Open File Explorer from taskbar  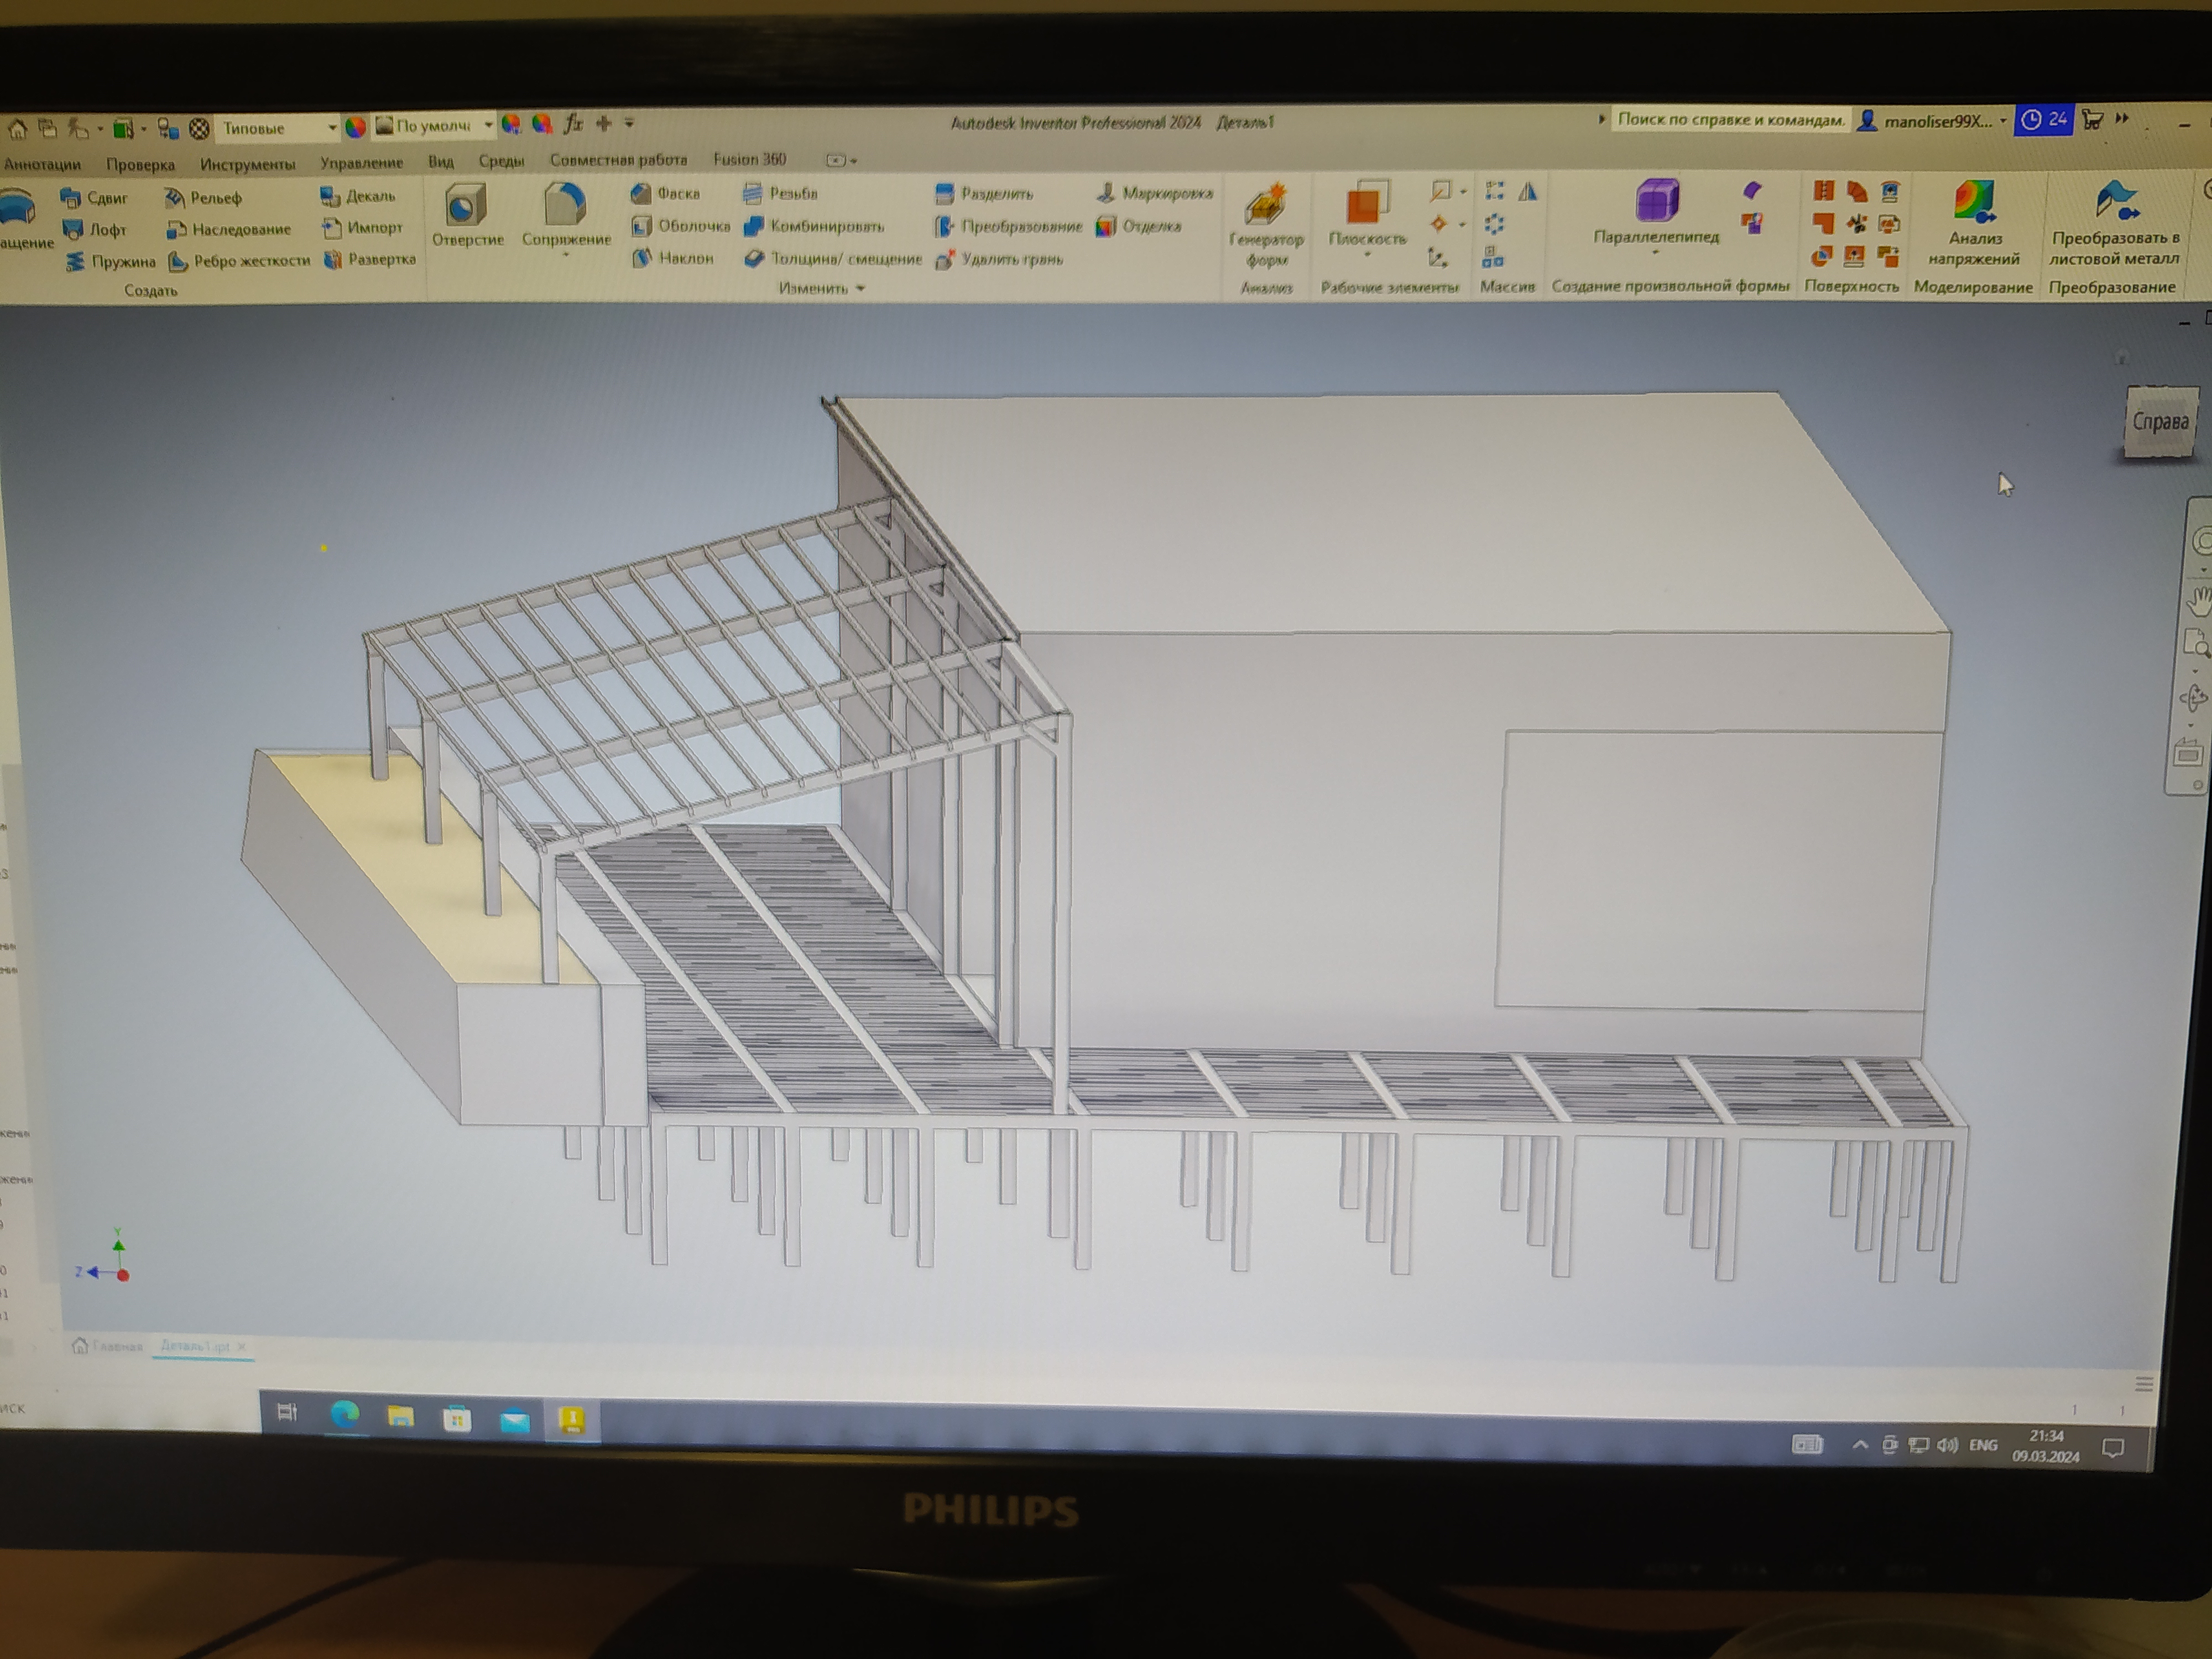(x=400, y=1416)
